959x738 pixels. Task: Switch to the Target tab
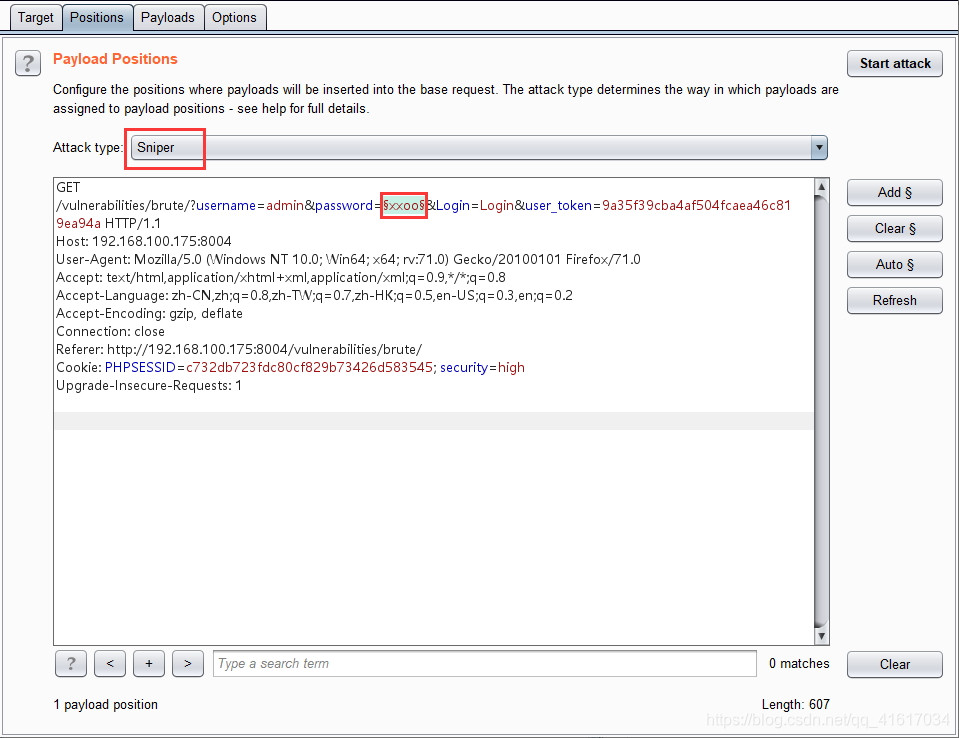(x=35, y=17)
